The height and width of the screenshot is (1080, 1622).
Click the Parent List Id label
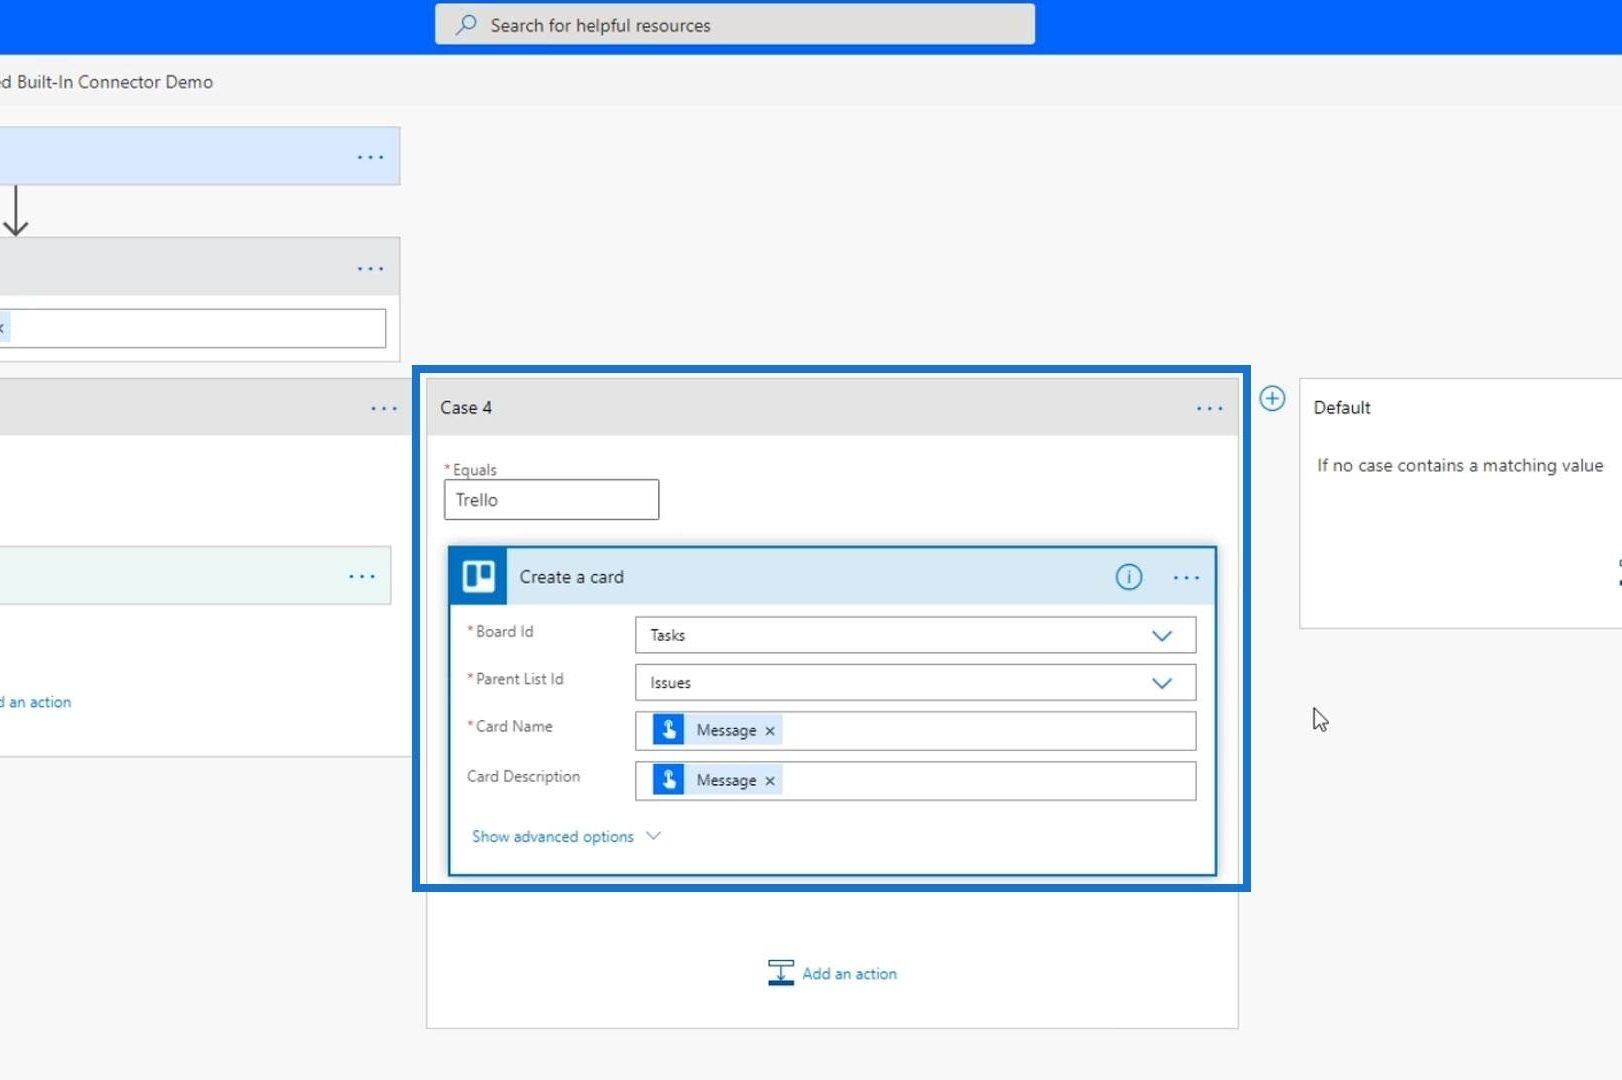519,679
